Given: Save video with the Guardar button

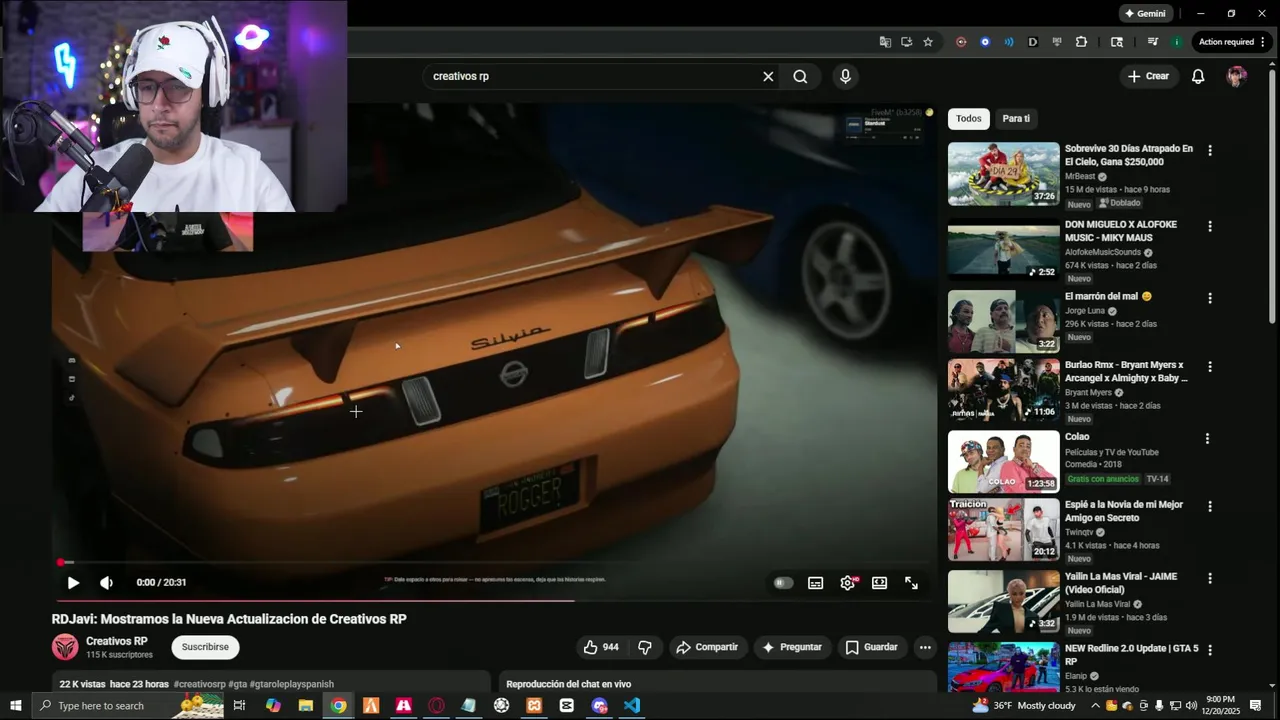Looking at the screenshot, I should tap(871, 647).
